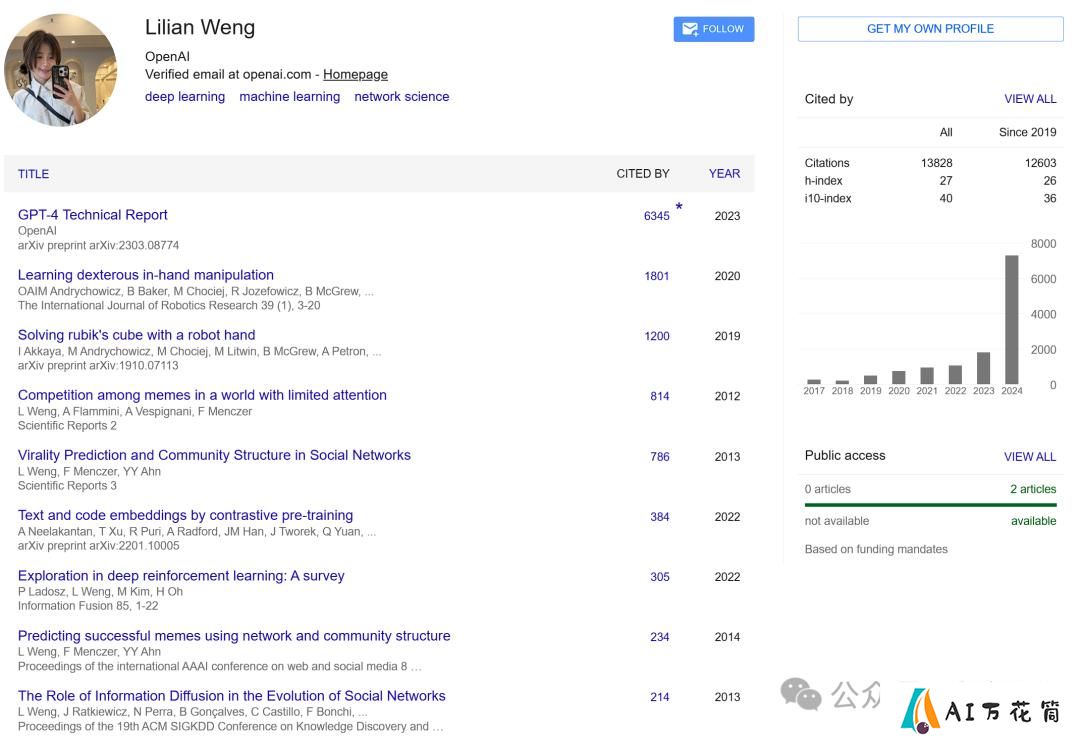Image resolution: width=1080 pixels, height=739 pixels.
Task: Click year 2012 in the Competition among memes row
Action: click(x=727, y=396)
